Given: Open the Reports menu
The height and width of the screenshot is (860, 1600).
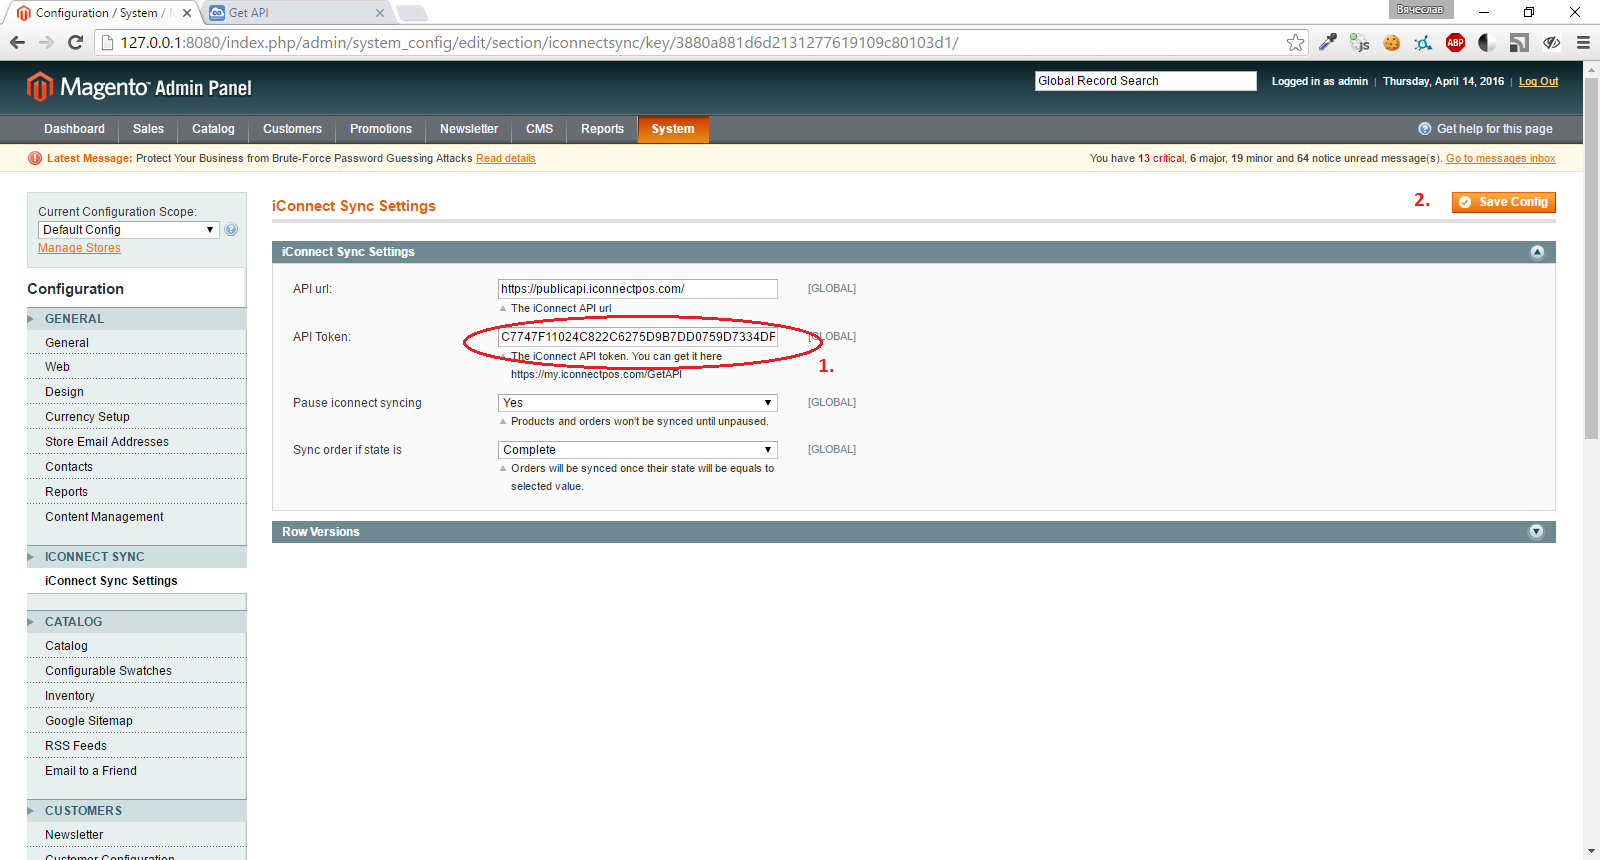Looking at the screenshot, I should [602, 128].
